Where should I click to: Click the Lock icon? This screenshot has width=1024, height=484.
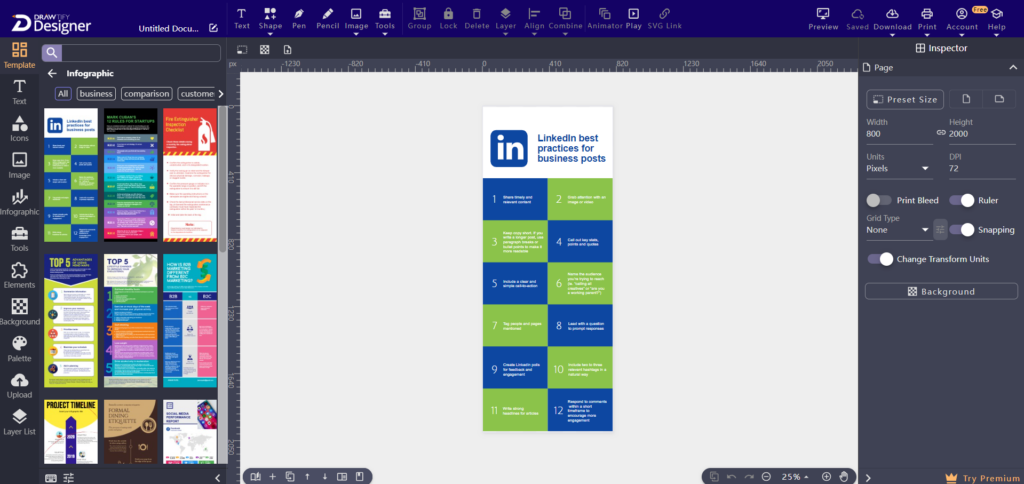pos(448,18)
